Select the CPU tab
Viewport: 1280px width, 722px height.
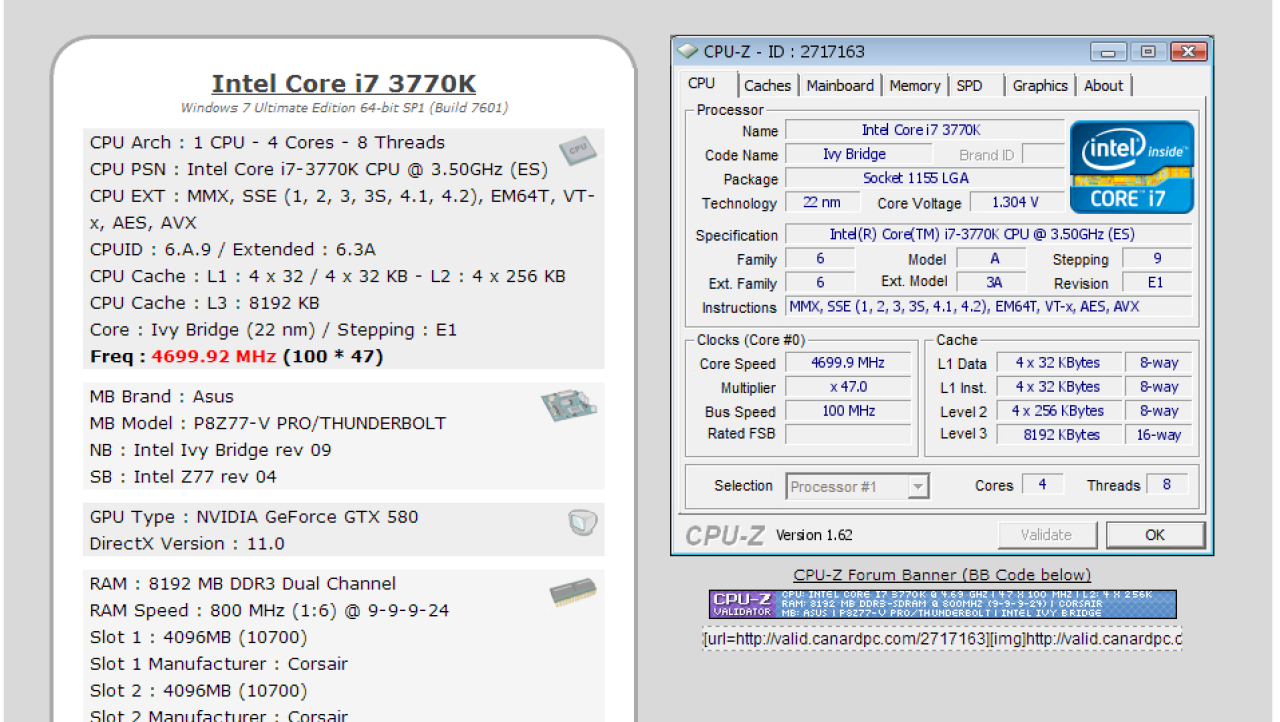(x=702, y=84)
